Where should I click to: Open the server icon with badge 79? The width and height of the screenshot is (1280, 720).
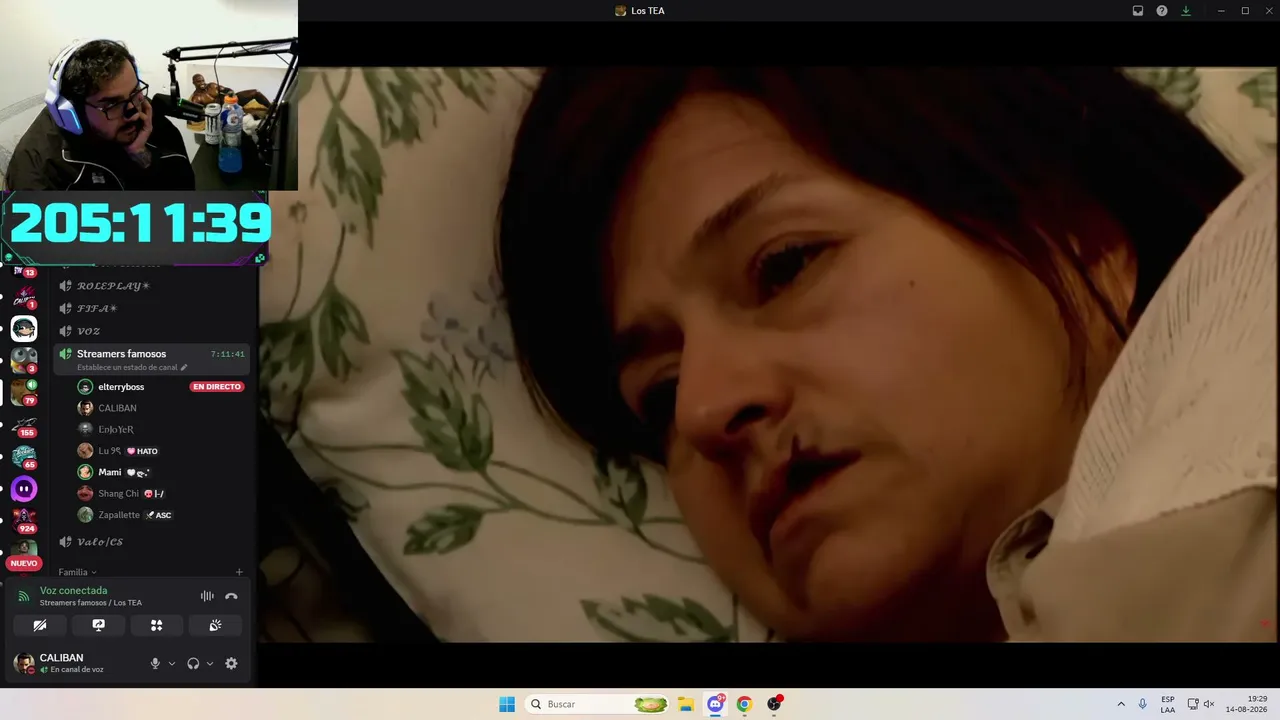pyautogui.click(x=24, y=392)
